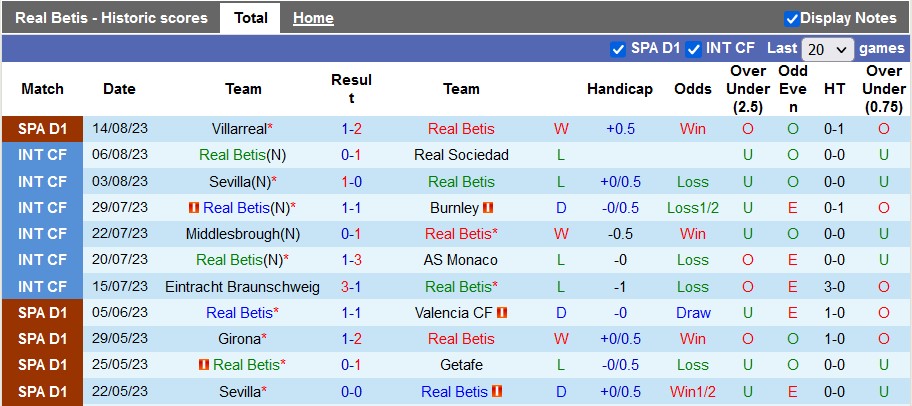Image resolution: width=912 pixels, height=406 pixels.
Task: Switch to the Total tab
Action: pos(250,18)
